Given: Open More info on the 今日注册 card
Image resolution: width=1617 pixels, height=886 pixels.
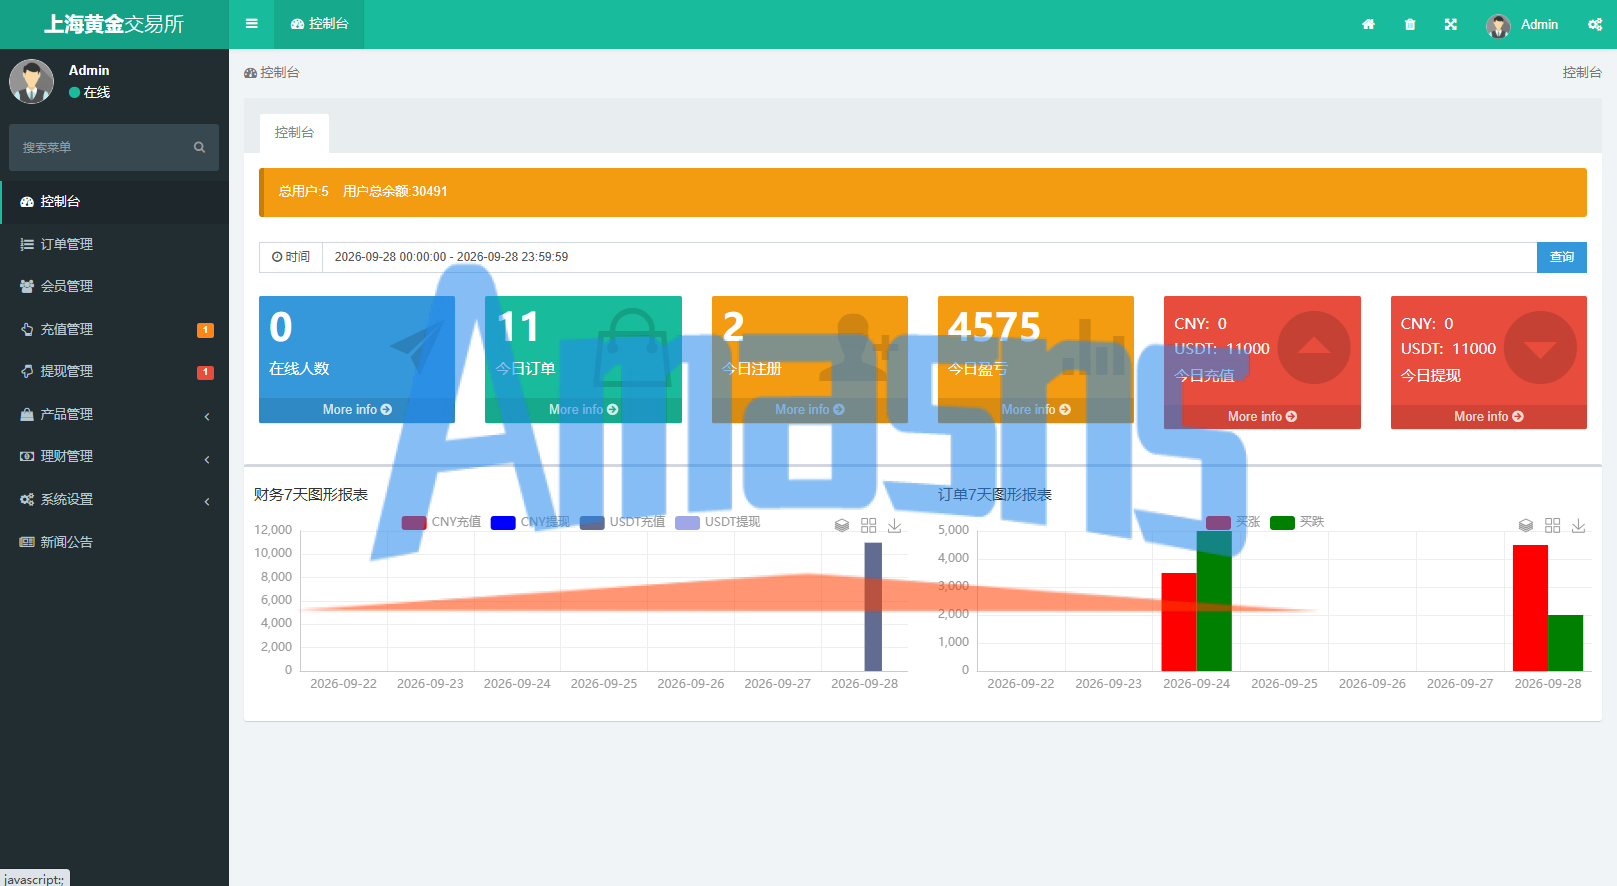Looking at the screenshot, I should point(810,410).
